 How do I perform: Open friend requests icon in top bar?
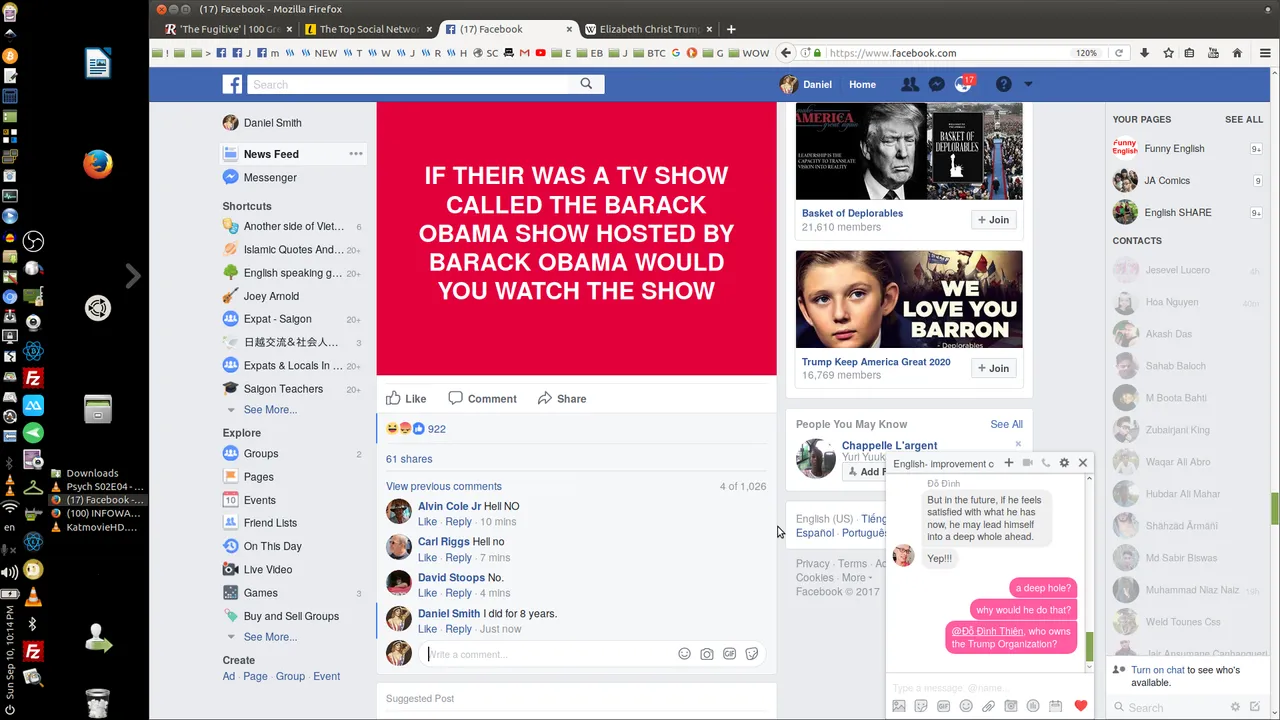pyautogui.click(x=910, y=85)
